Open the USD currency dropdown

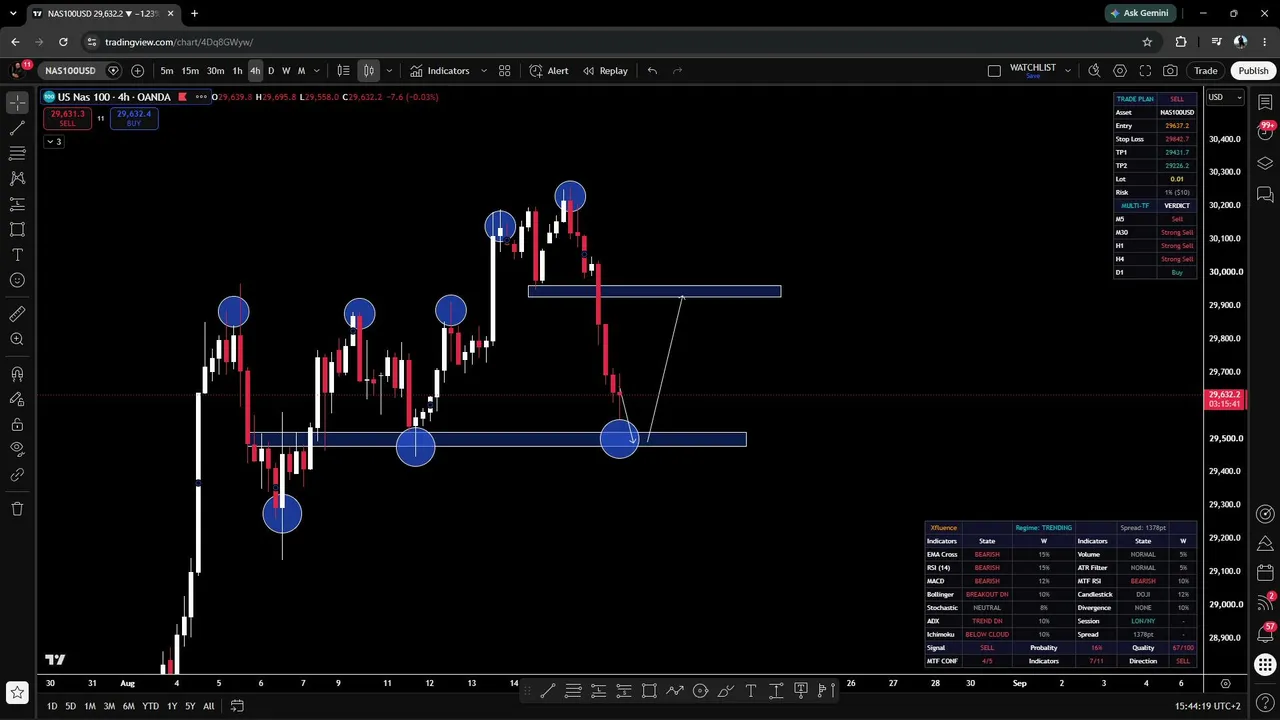click(x=1225, y=97)
